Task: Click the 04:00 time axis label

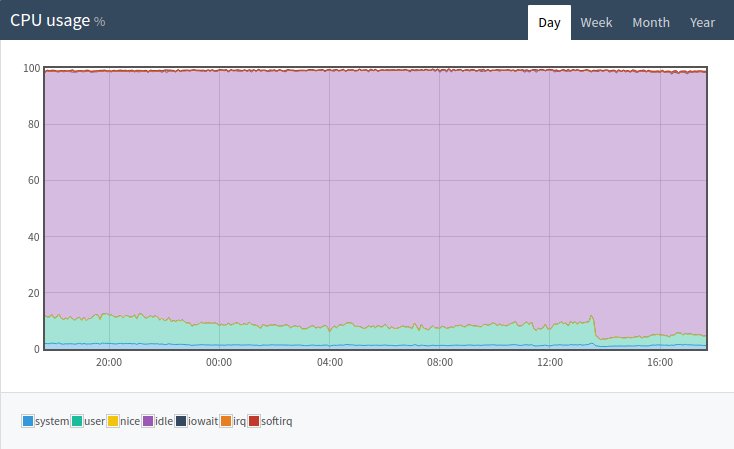Action: 330,362
